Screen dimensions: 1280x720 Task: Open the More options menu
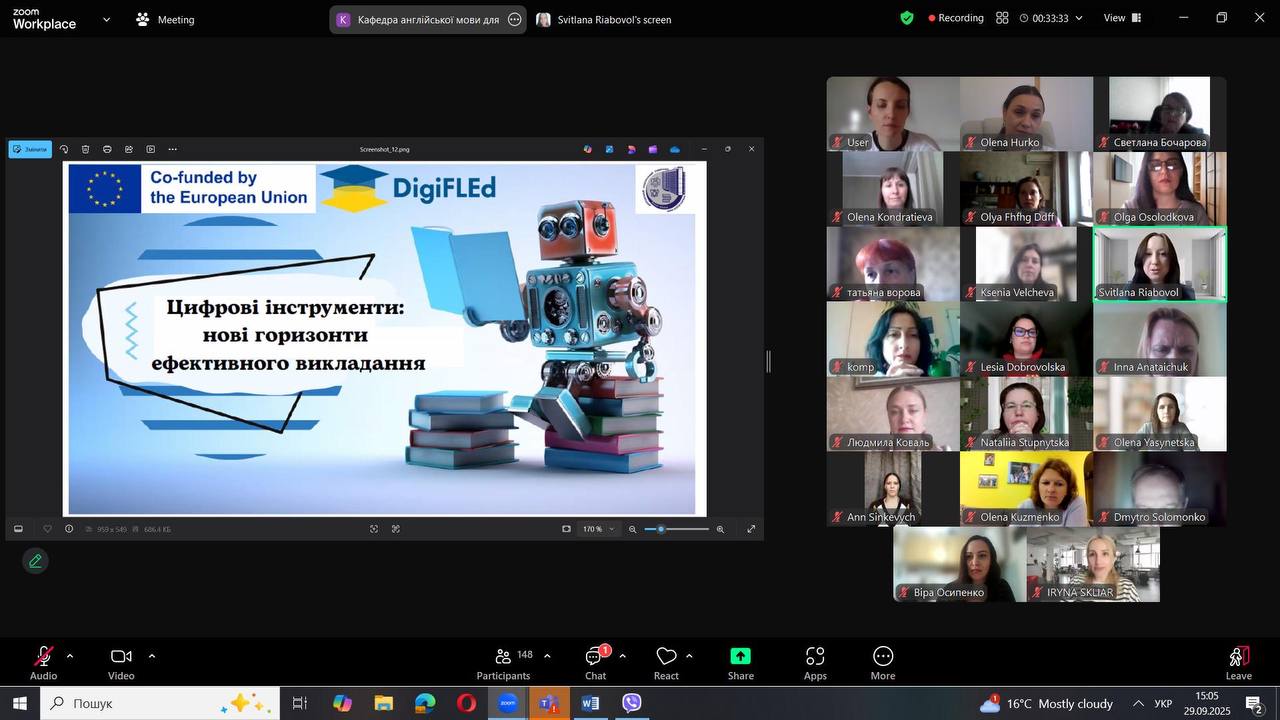point(882,662)
